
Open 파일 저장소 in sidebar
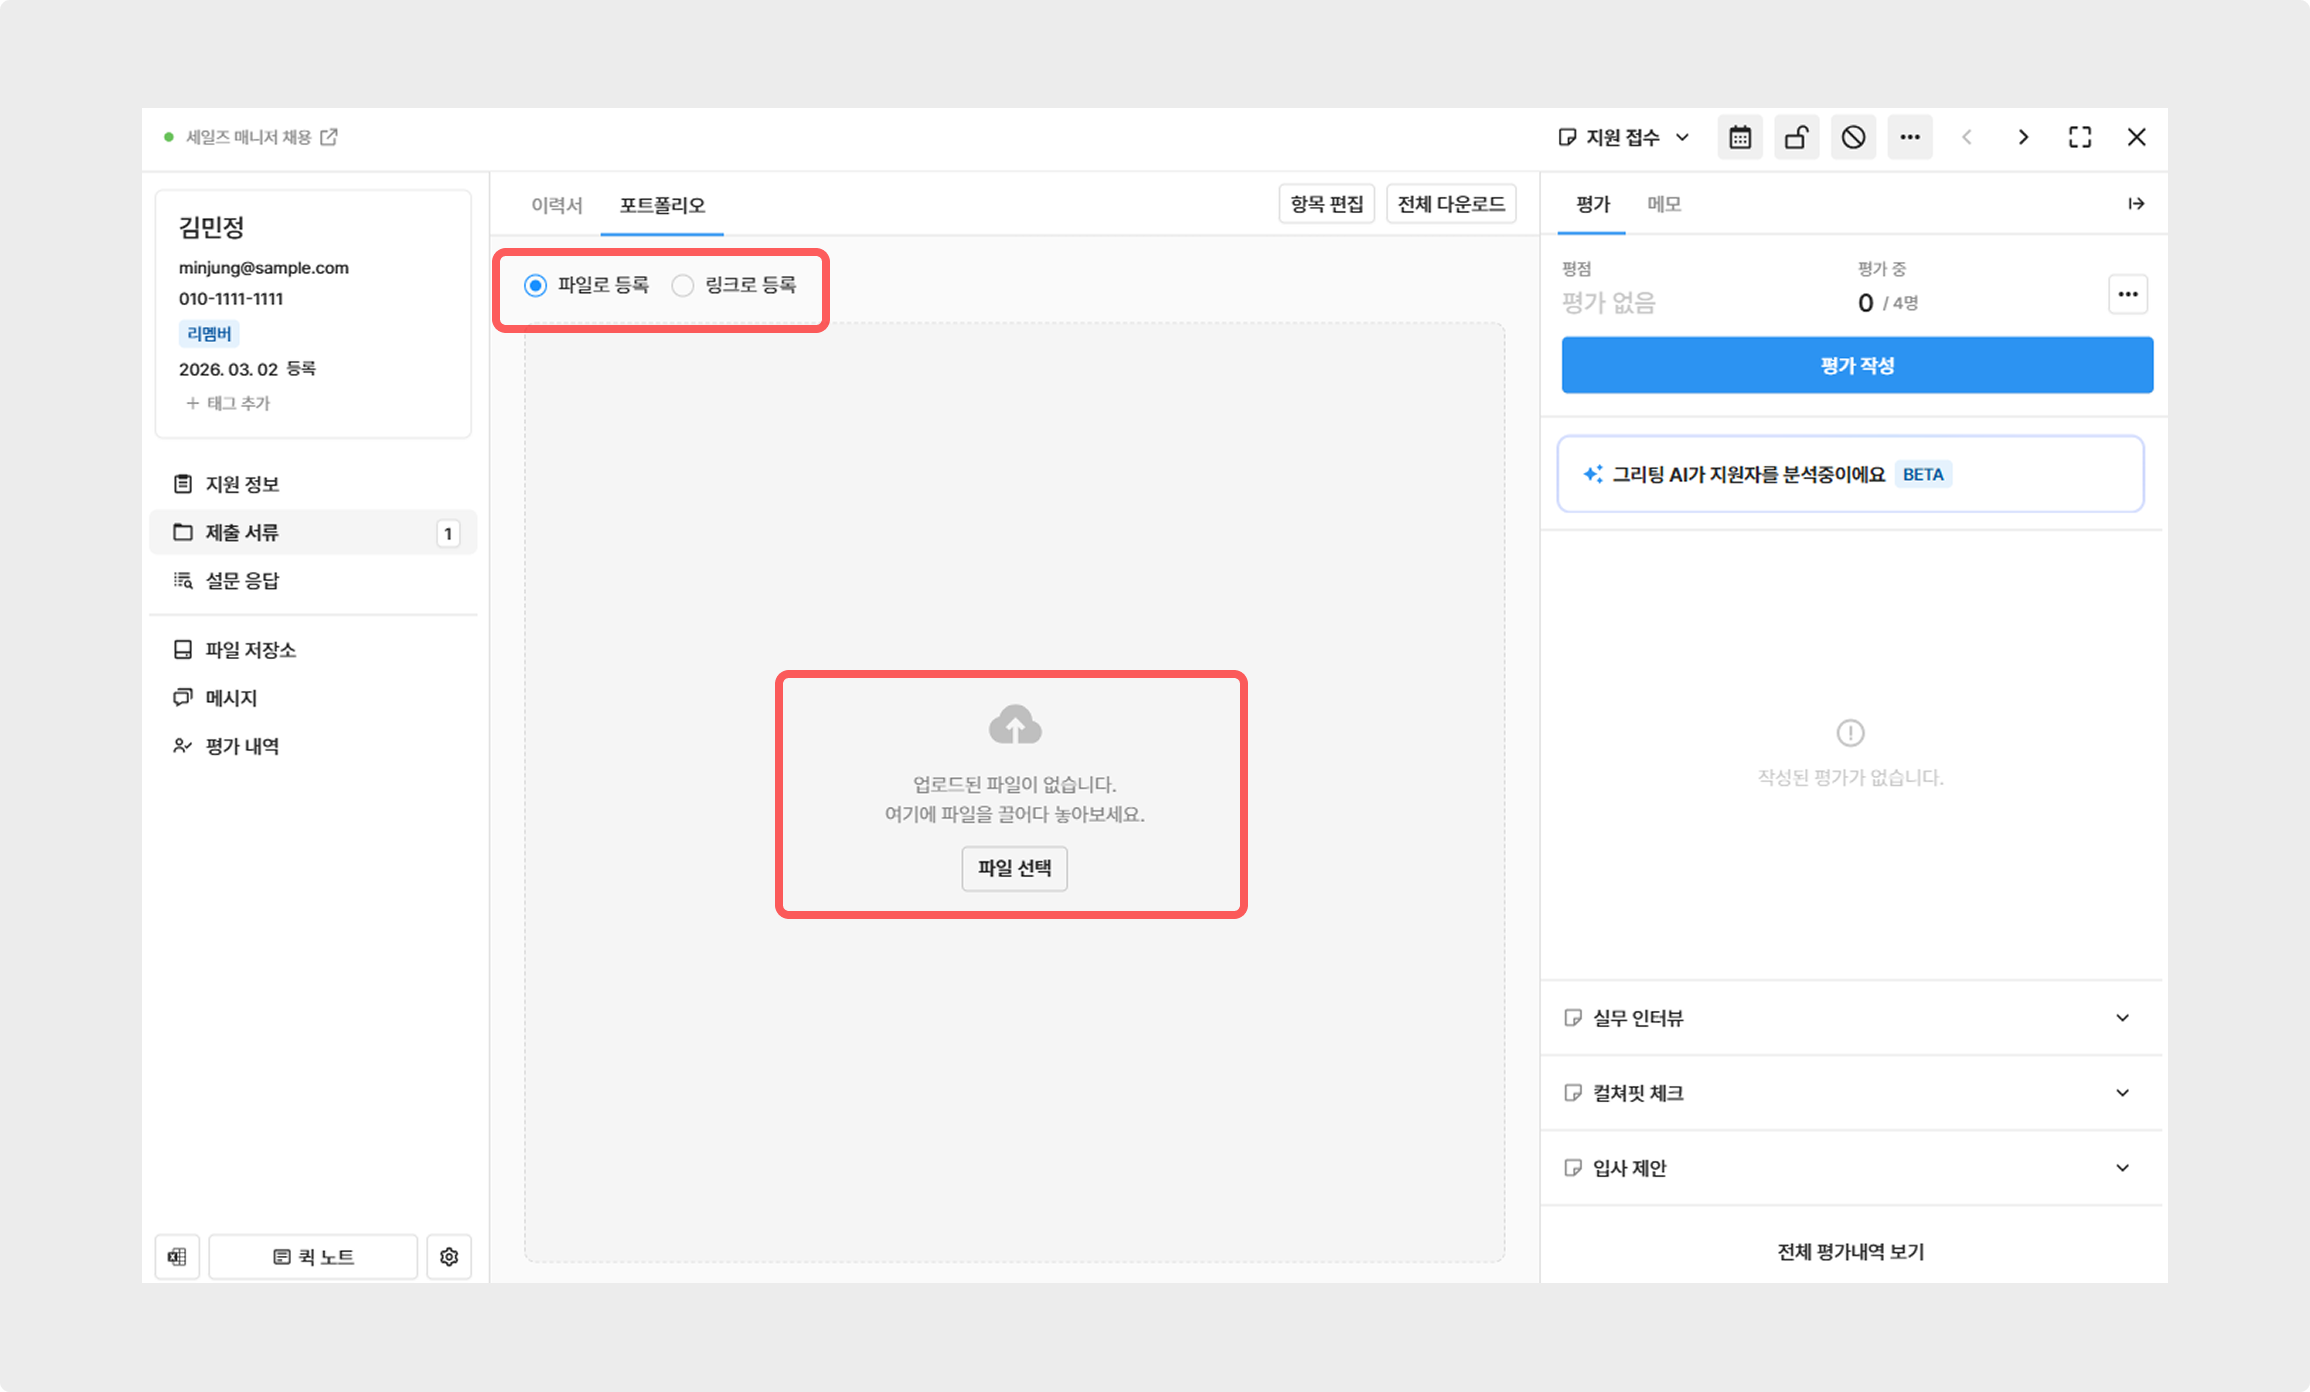pos(313,650)
